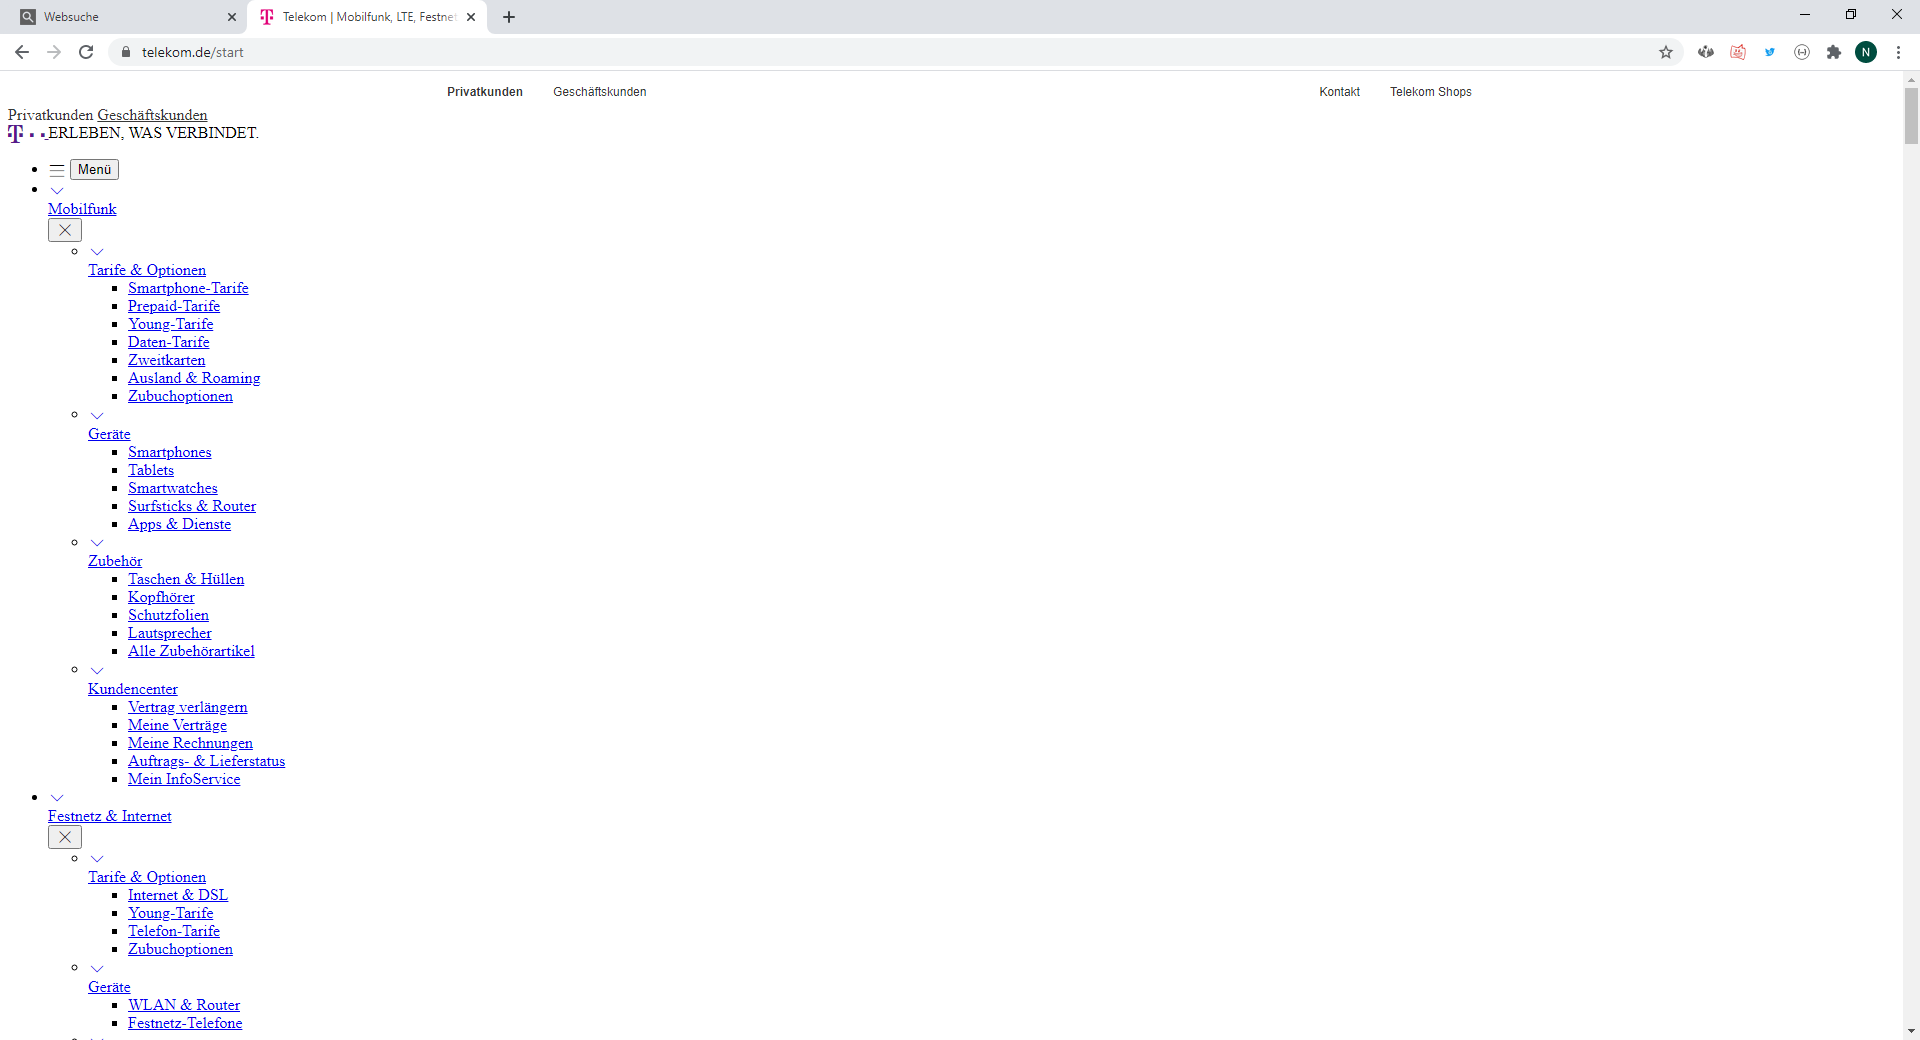Open Festnetz-Telefone link
The height and width of the screenshot is (1040, 1920).
(185, 1023)
